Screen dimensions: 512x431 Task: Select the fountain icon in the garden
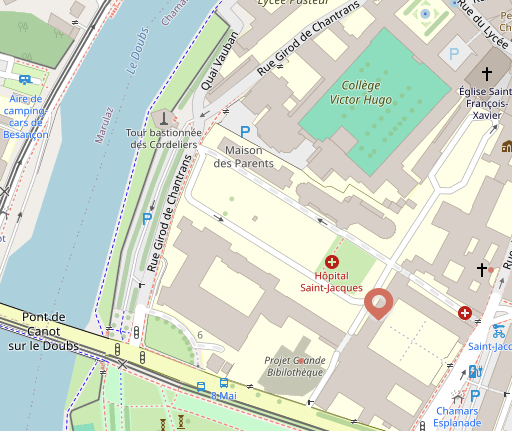(x=425, y=14)
